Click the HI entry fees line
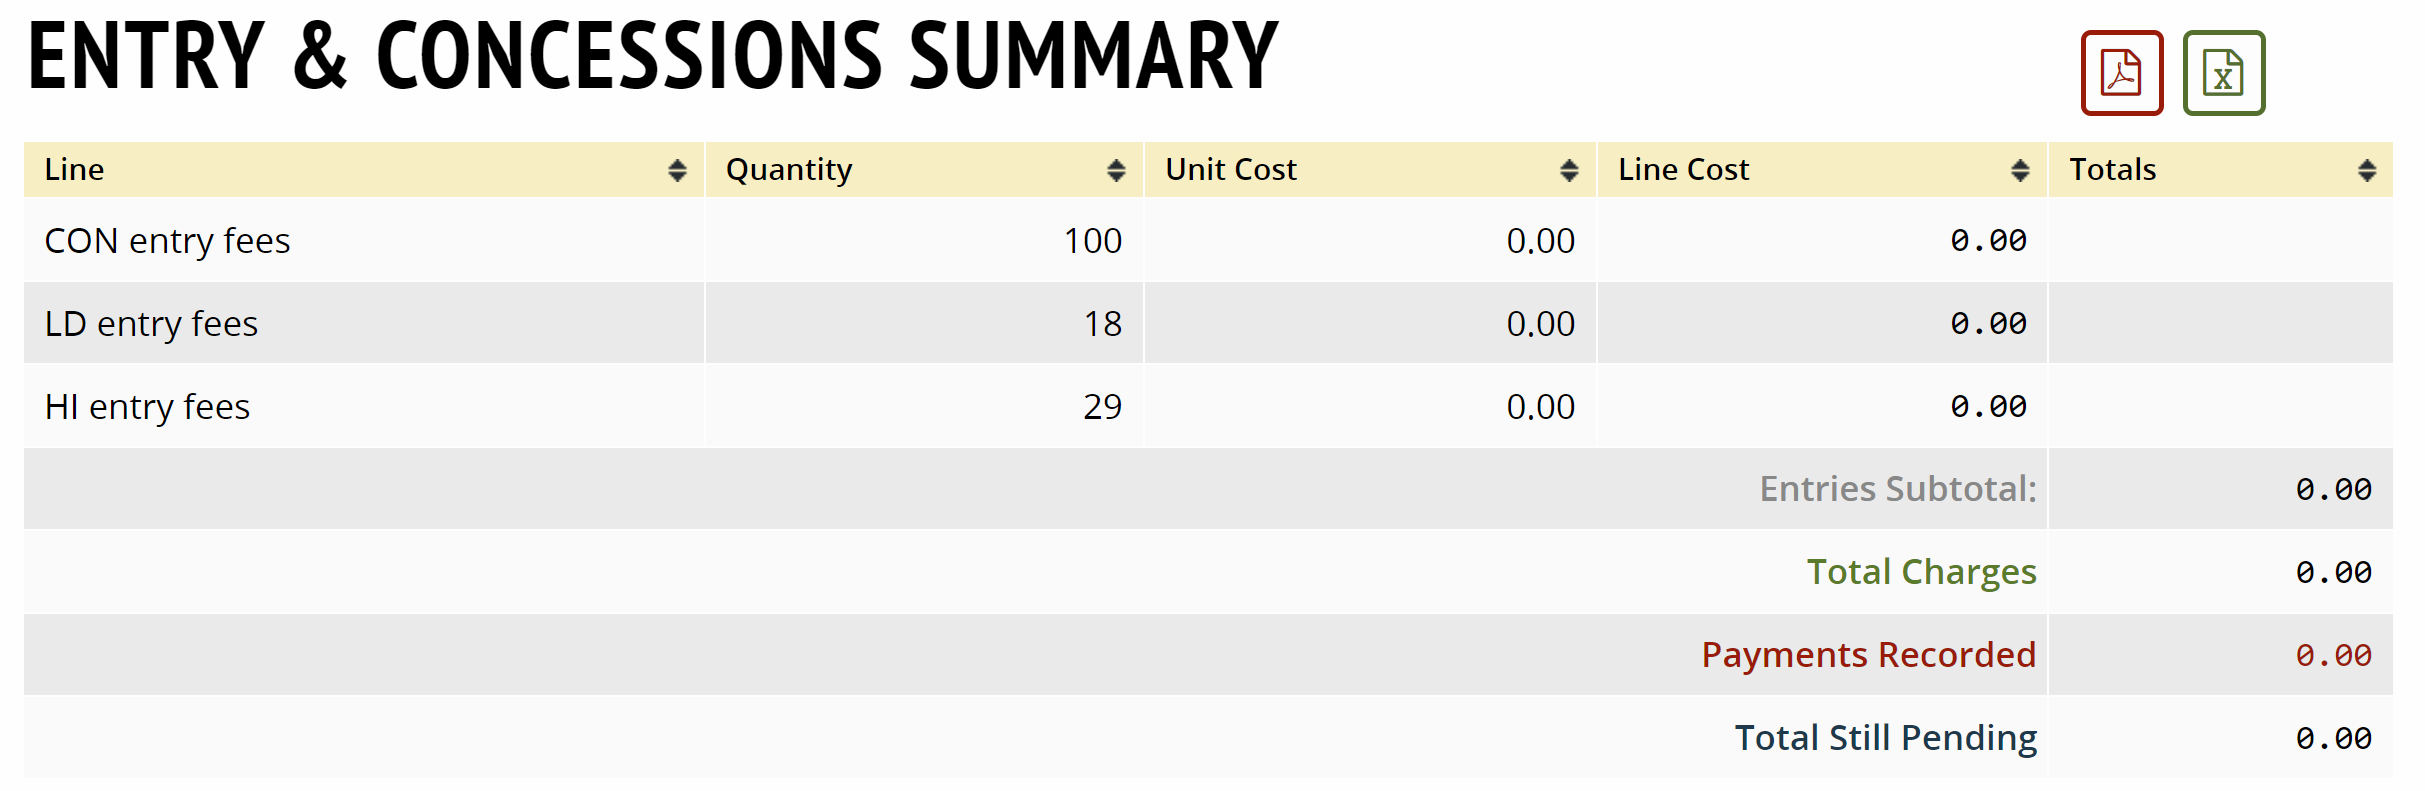Screen dimensions: 2425x791 tap(148, 407)
